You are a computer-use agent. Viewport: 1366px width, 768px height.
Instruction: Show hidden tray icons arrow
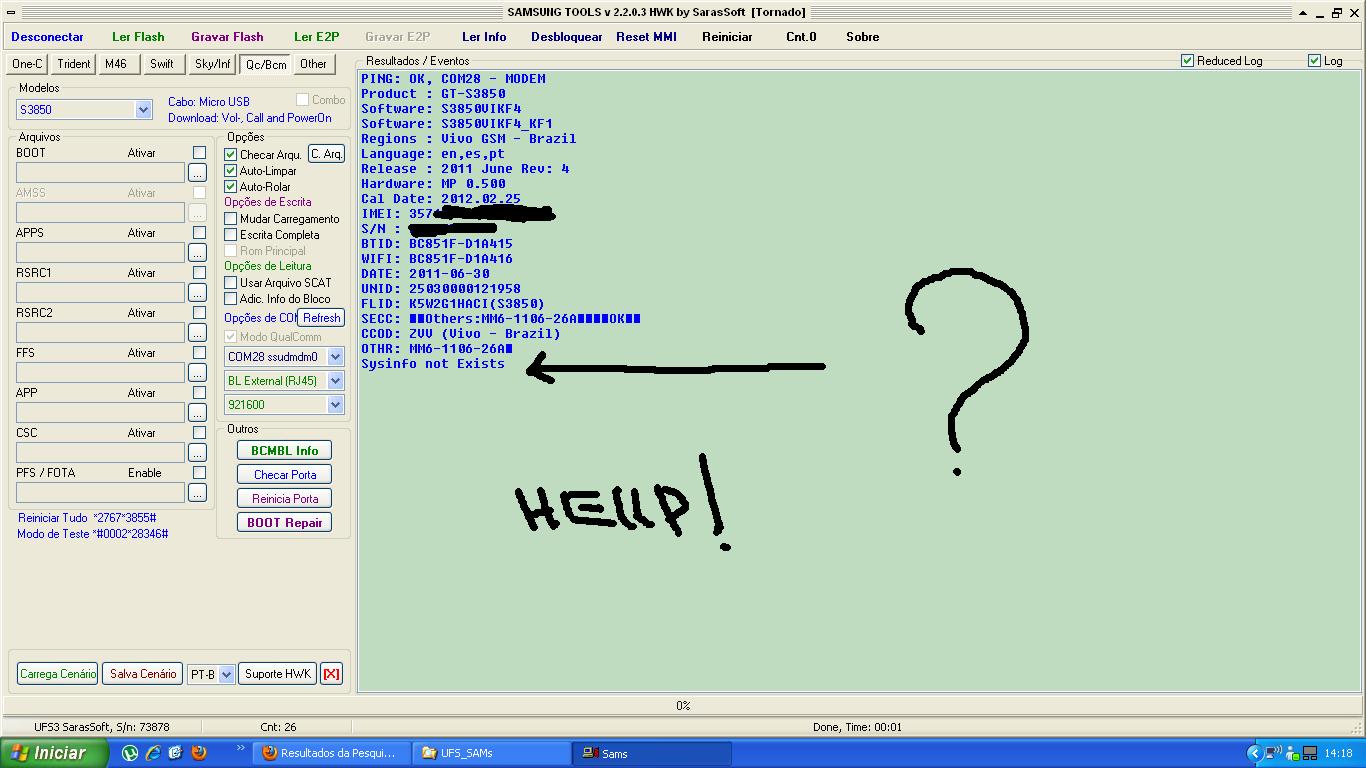point(1254,753)
